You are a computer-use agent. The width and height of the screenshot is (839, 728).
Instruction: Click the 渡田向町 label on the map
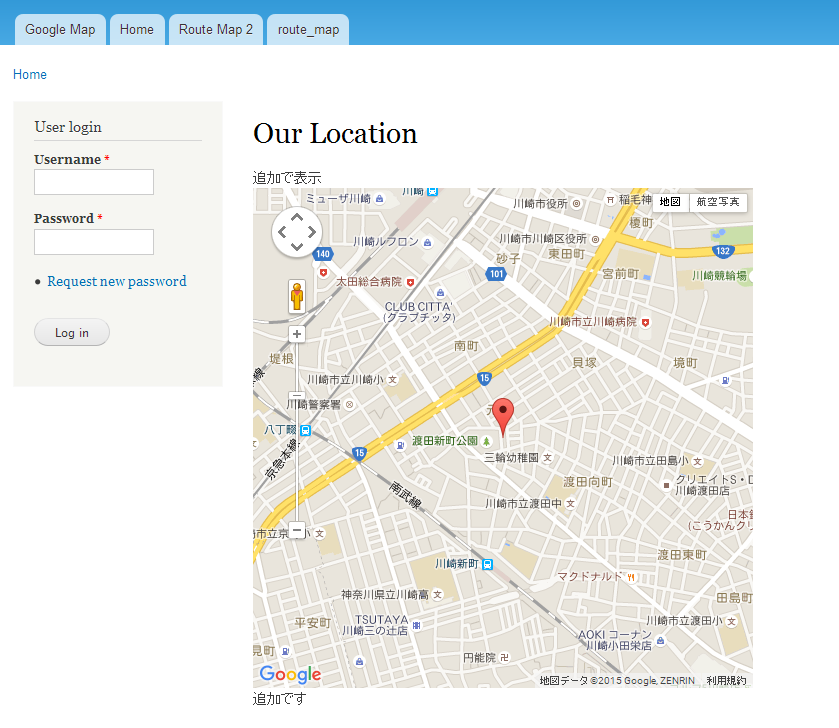[588, 482]
